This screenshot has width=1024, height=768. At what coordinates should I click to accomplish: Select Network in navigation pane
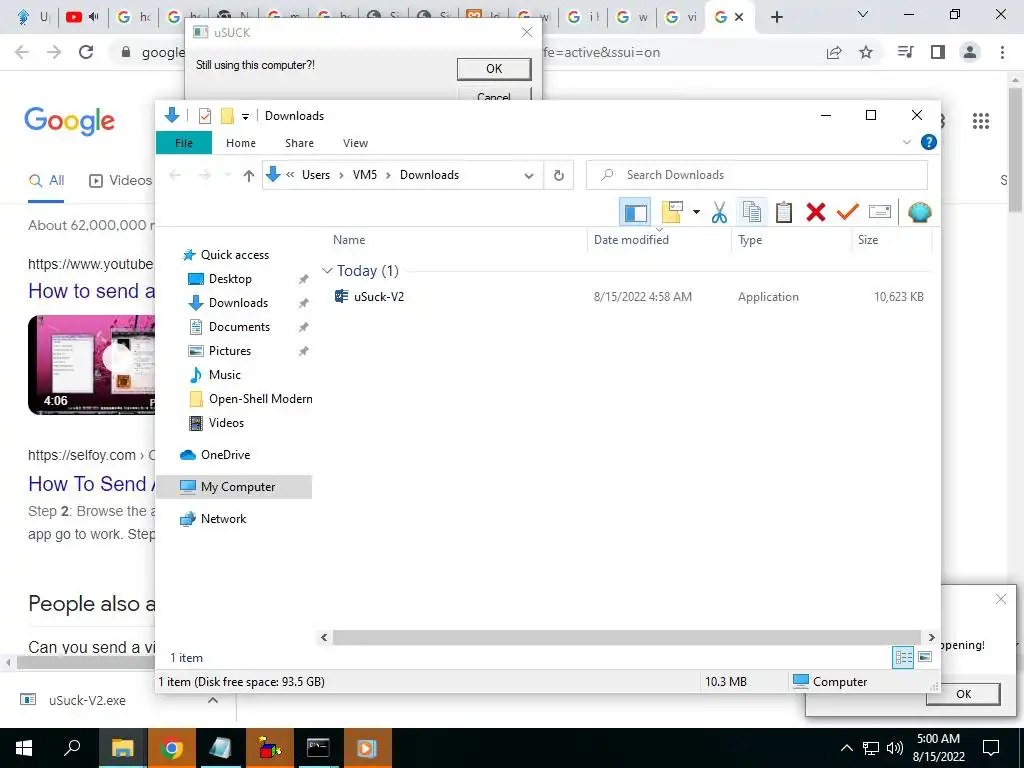tap(223, 519)
